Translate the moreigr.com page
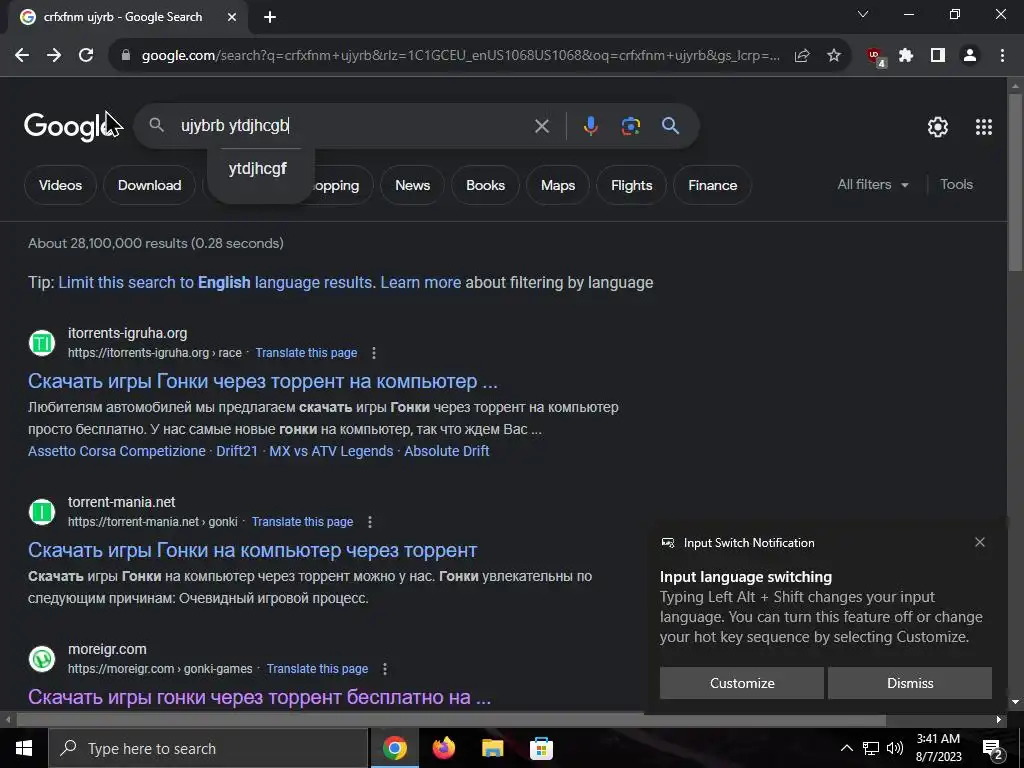Viewport: 1024px width, 768px height. pos(317,669)
